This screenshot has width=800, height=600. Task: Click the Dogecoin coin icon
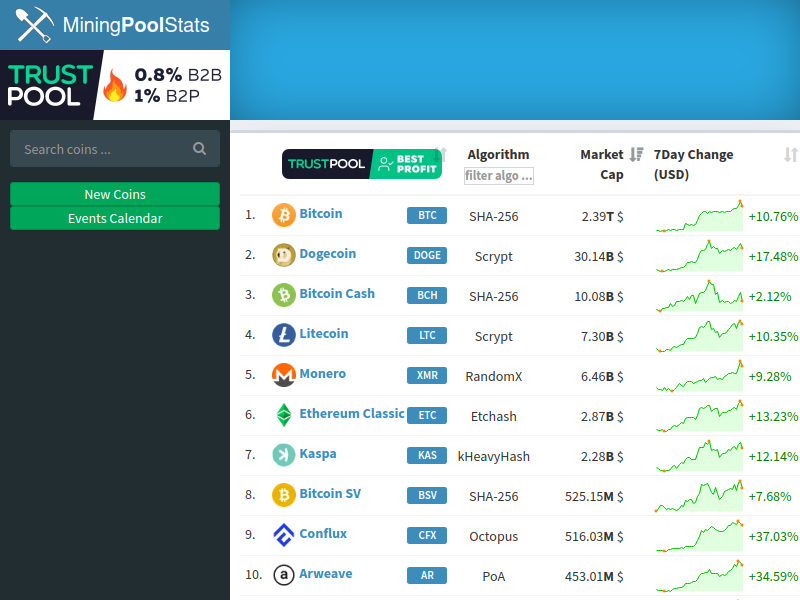(x=284, y=255)
